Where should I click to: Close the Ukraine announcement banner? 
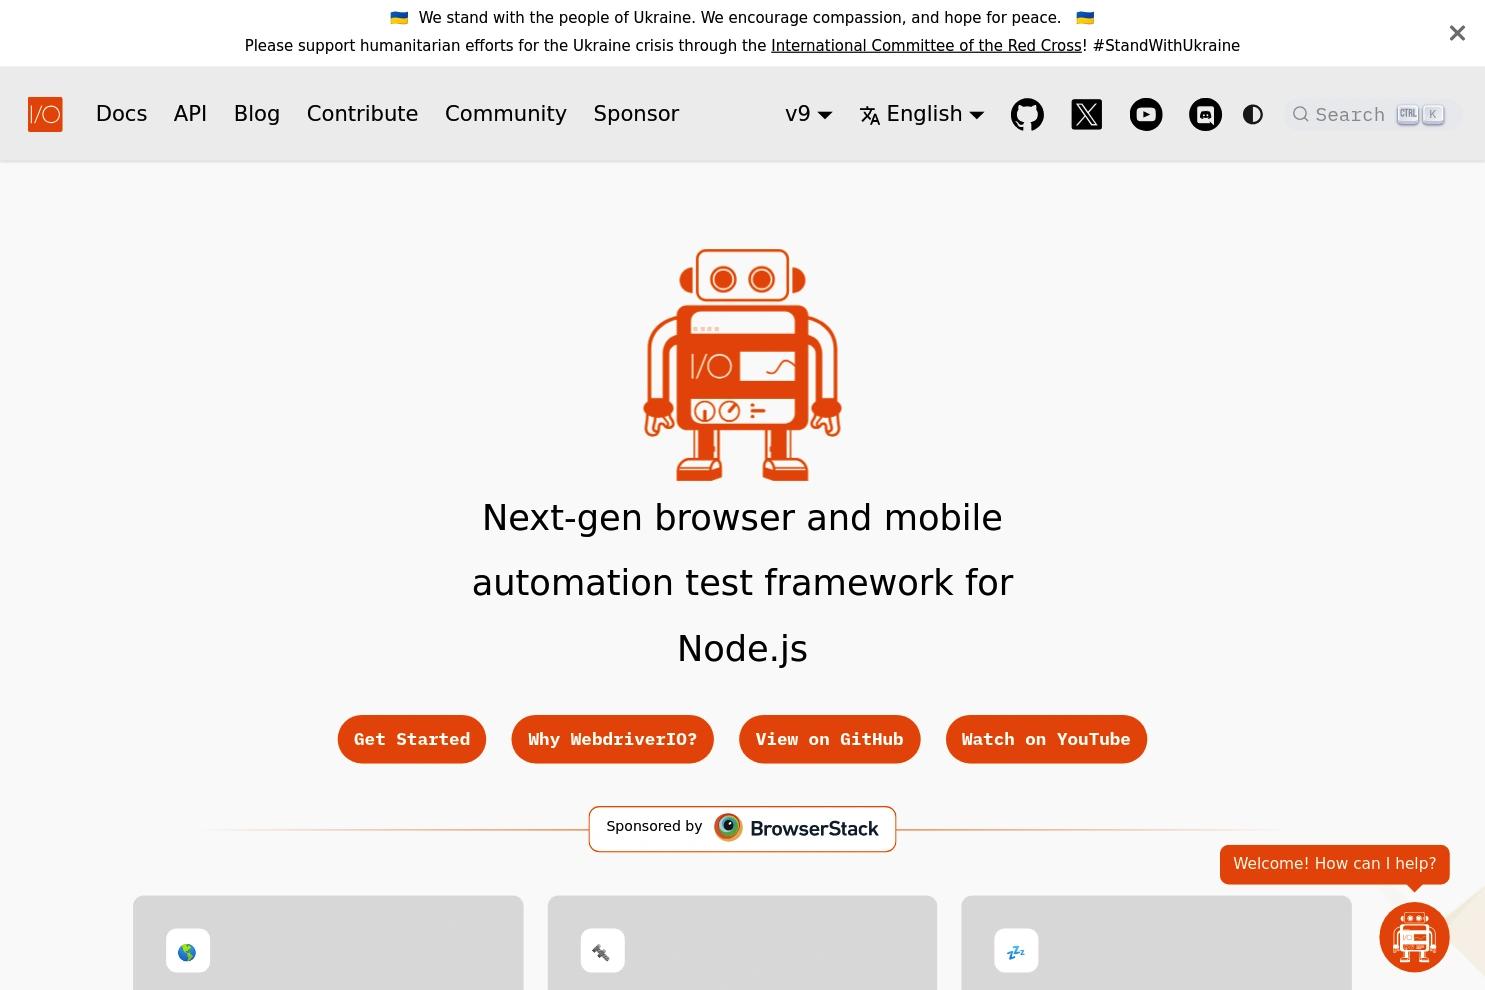[1457, 33]
